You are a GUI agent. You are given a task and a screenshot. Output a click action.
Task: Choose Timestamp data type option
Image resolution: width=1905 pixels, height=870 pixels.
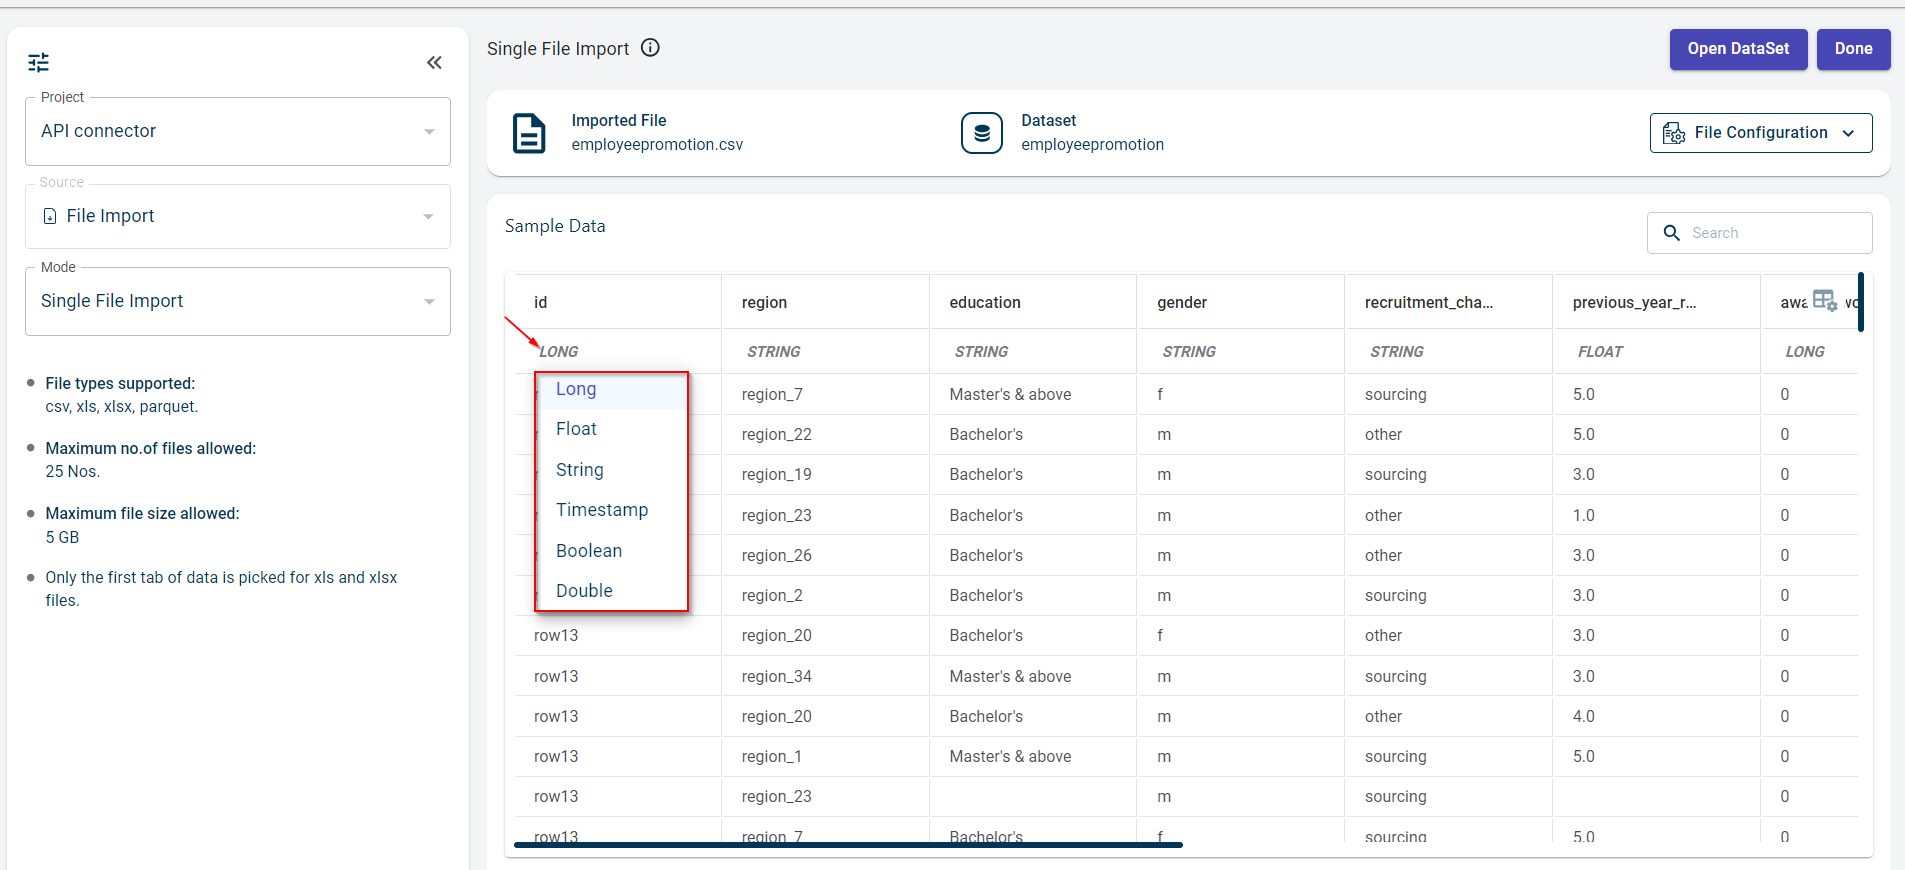602,510
